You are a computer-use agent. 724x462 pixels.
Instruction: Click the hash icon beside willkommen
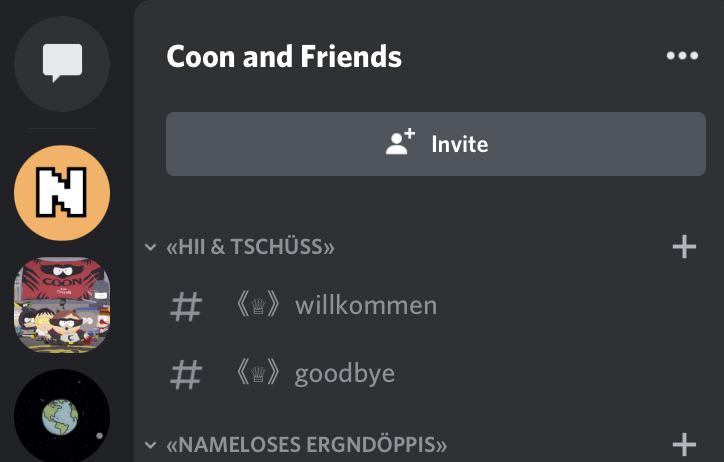[187, 306]
